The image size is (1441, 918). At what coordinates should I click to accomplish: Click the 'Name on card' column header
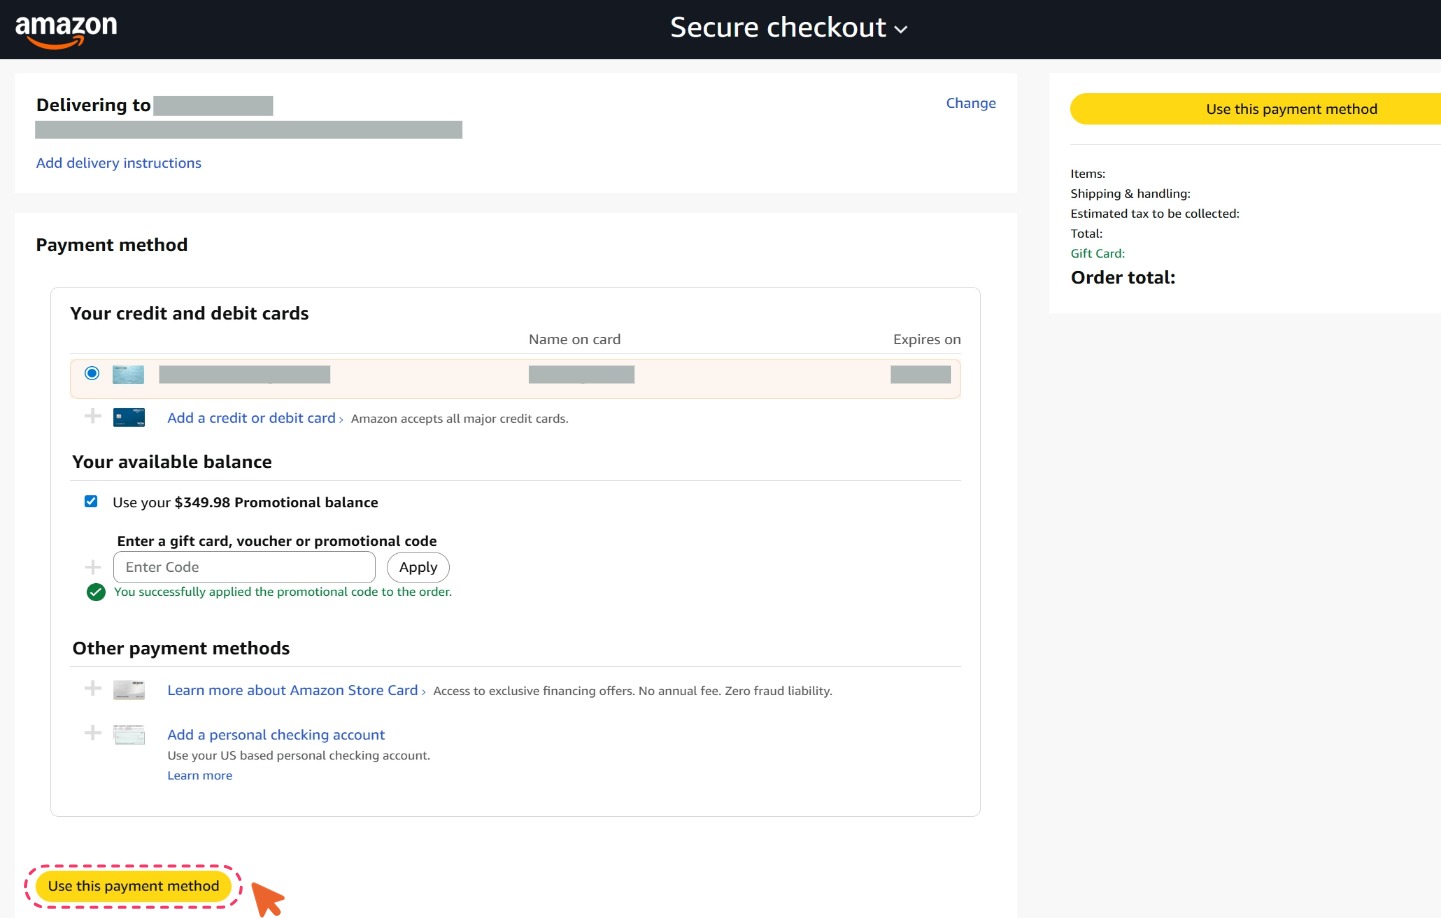pyautogui.click(x=575, y=340)
